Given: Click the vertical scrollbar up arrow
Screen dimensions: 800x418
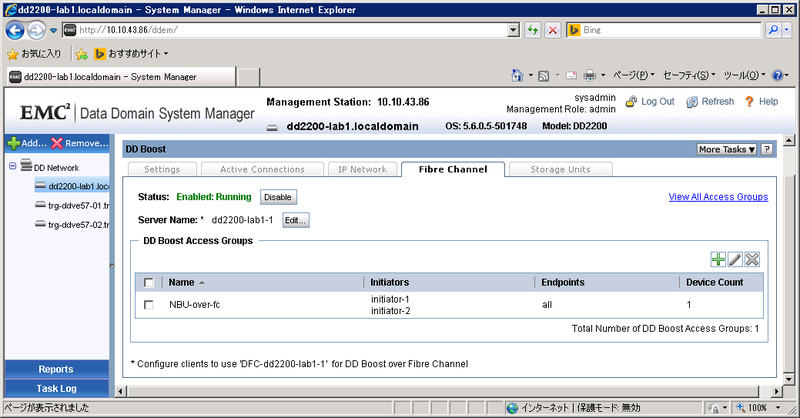Looking at the screenshot, I should point(789,140).
